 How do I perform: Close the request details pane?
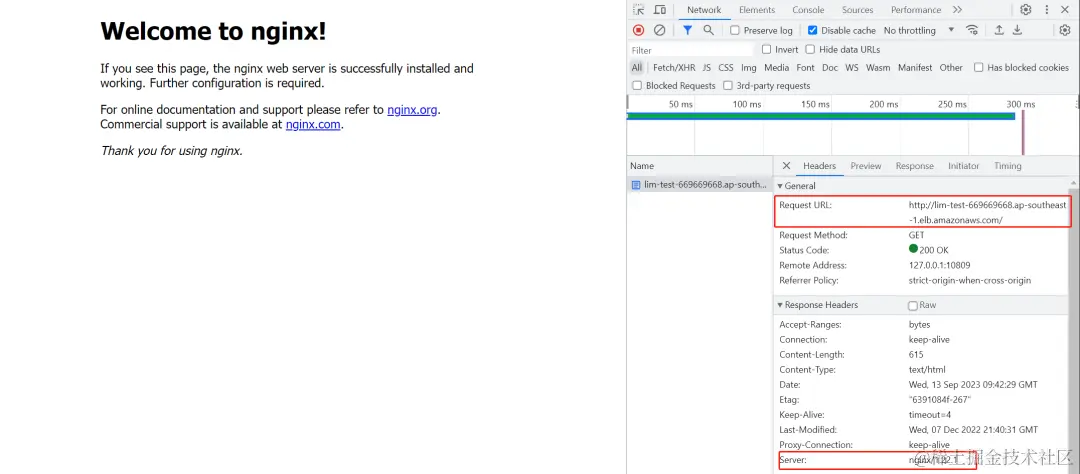(x=787, y=166)
